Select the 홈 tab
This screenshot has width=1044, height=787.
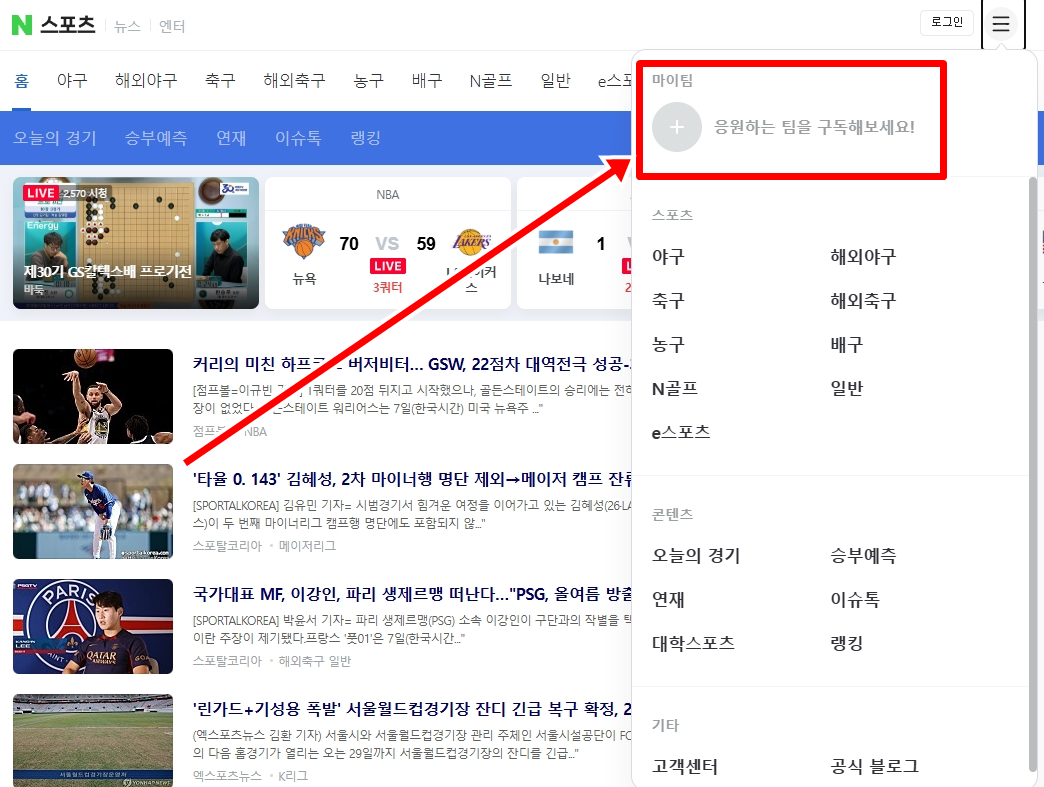pos(21,81)
